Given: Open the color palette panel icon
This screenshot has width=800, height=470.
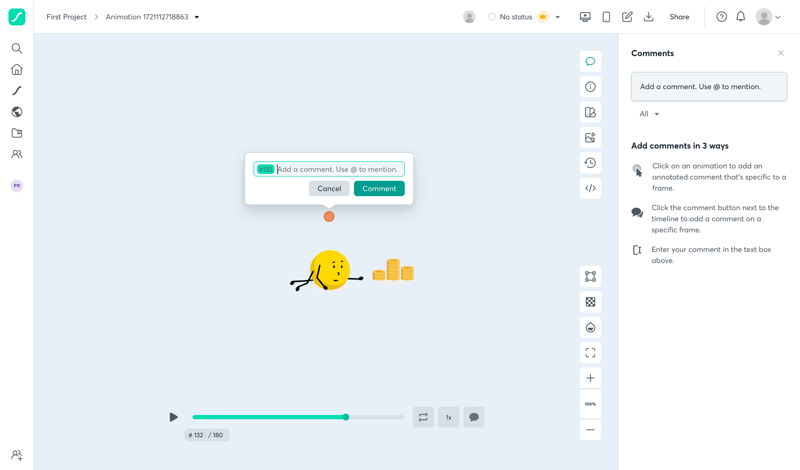Looking at the screenshot, I should [x=590, y=112].
